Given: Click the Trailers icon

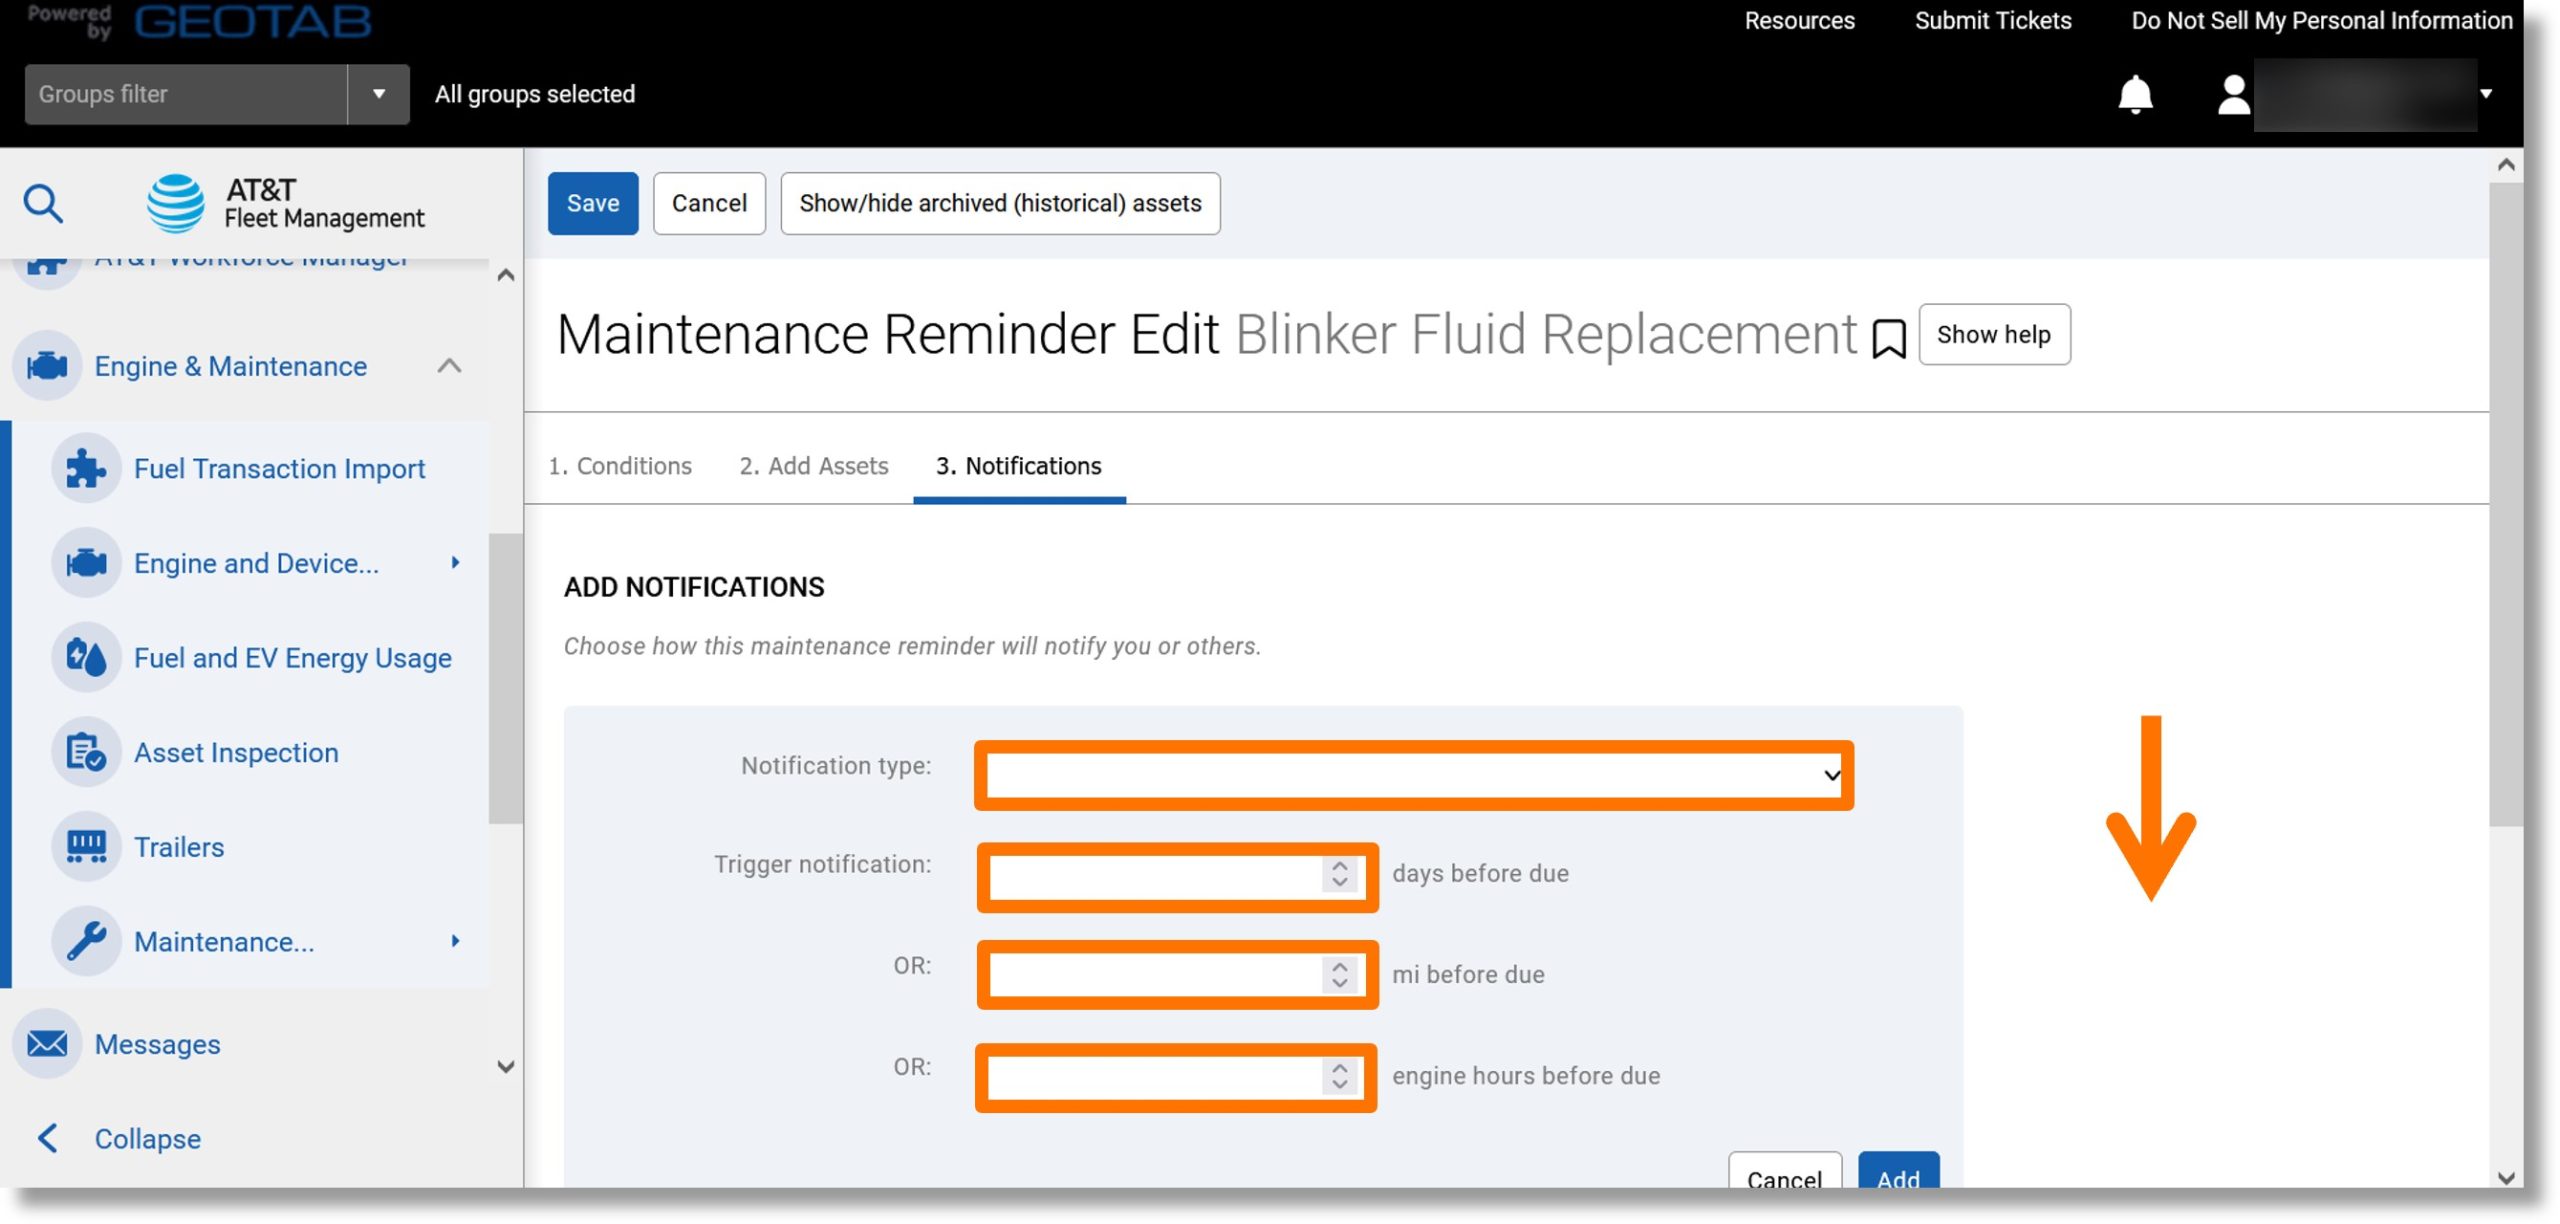Looking at the screenshot, I should (x=85, y=847).
